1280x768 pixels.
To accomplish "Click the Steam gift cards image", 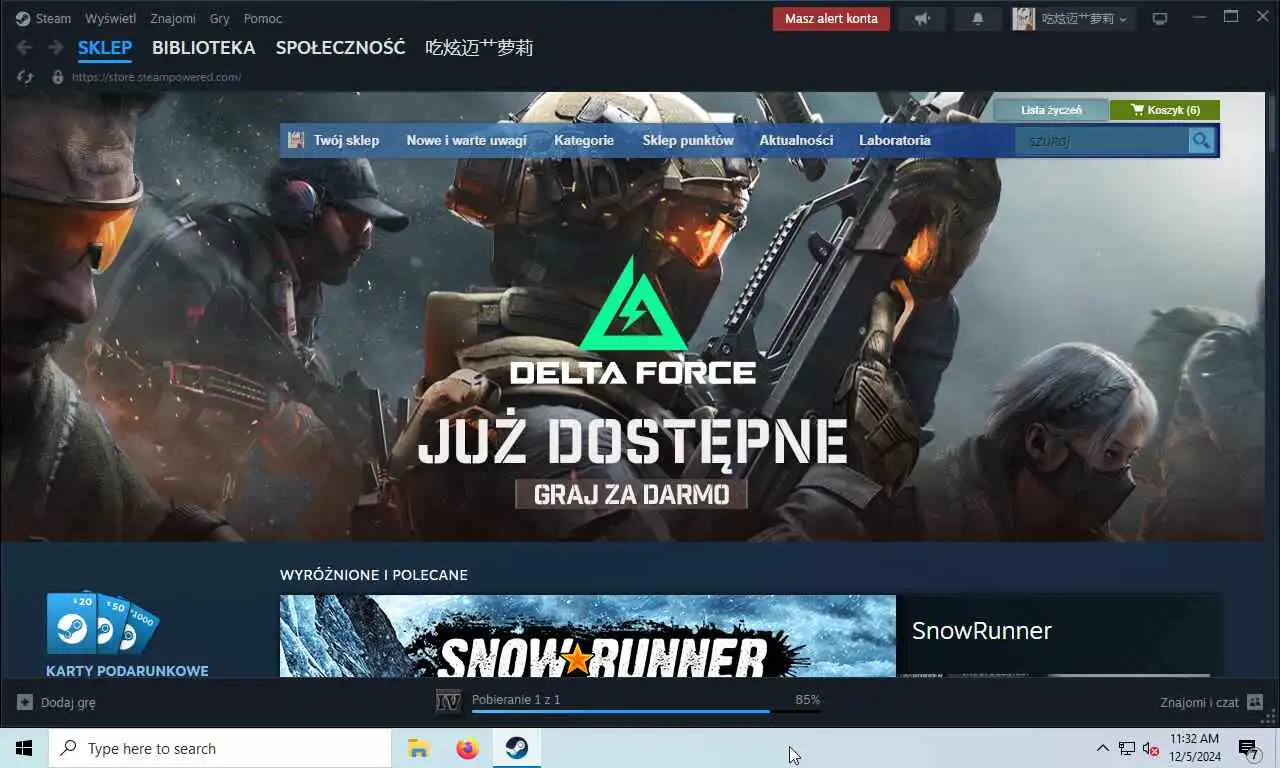I will [x=102, y=623].
